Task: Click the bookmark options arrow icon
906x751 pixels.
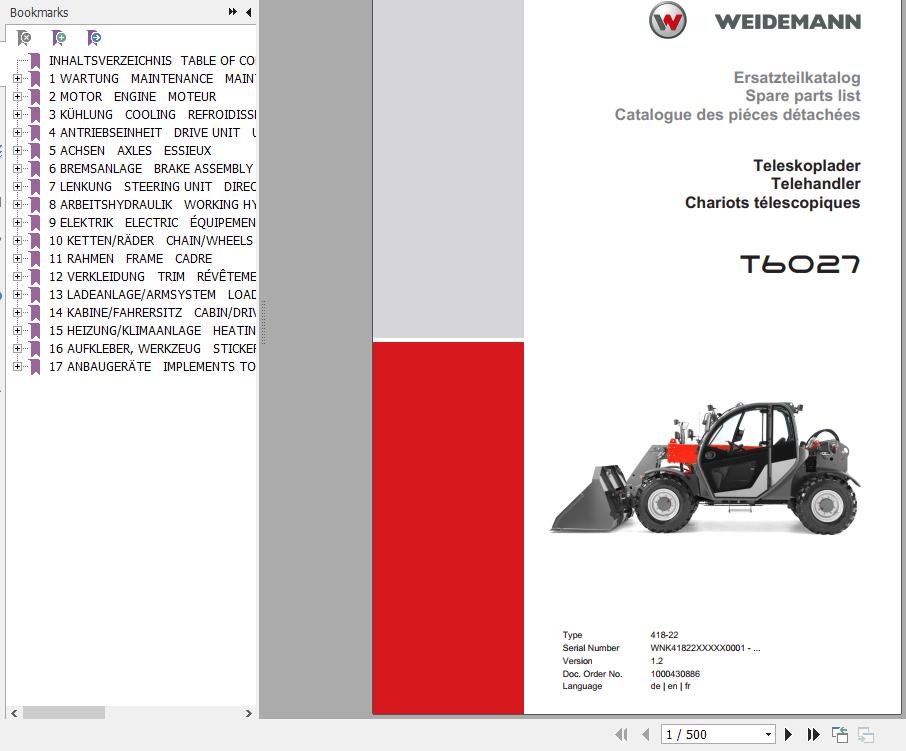Action: 94,38
